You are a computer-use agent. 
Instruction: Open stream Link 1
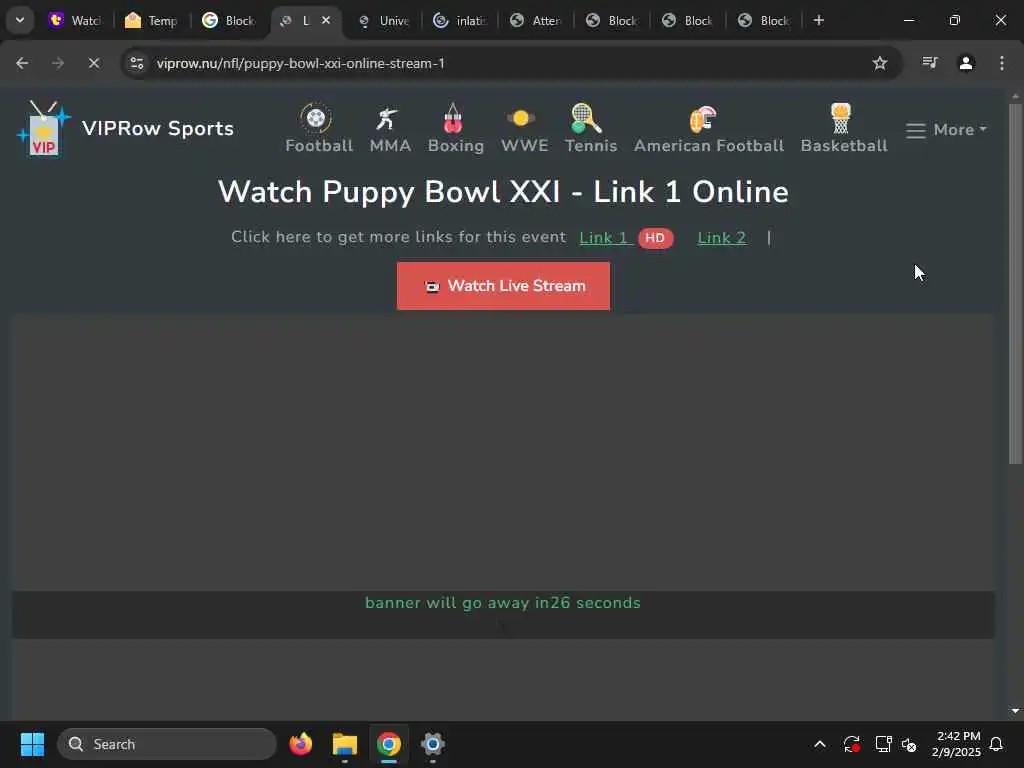coord(603,238)
